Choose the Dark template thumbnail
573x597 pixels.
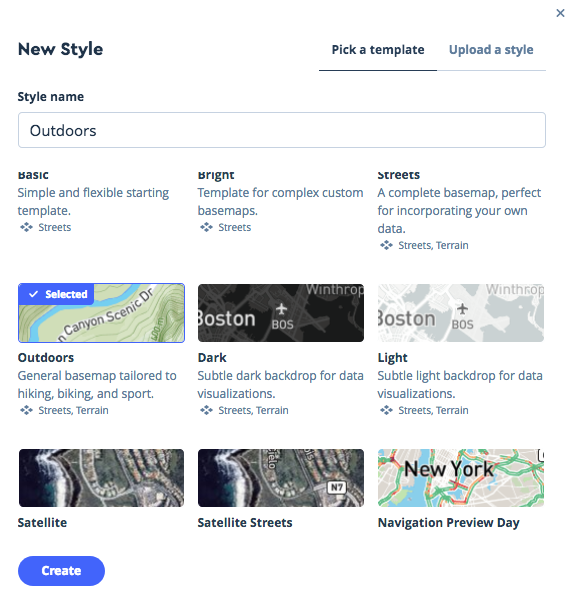(x=281, y=313)
